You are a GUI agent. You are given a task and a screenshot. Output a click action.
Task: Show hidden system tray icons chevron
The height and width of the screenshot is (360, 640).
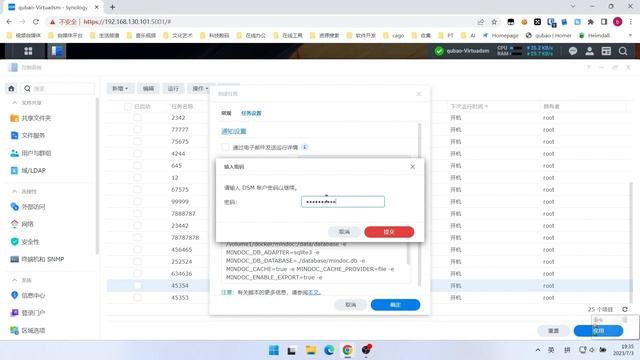tap(538, 350)
